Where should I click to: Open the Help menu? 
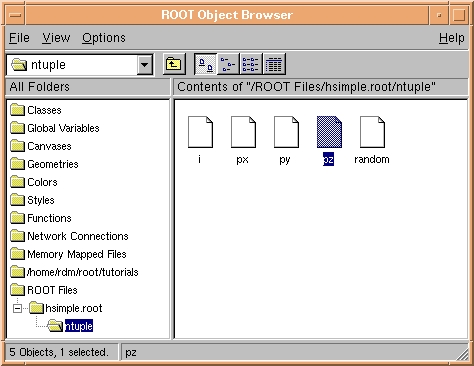451,38
